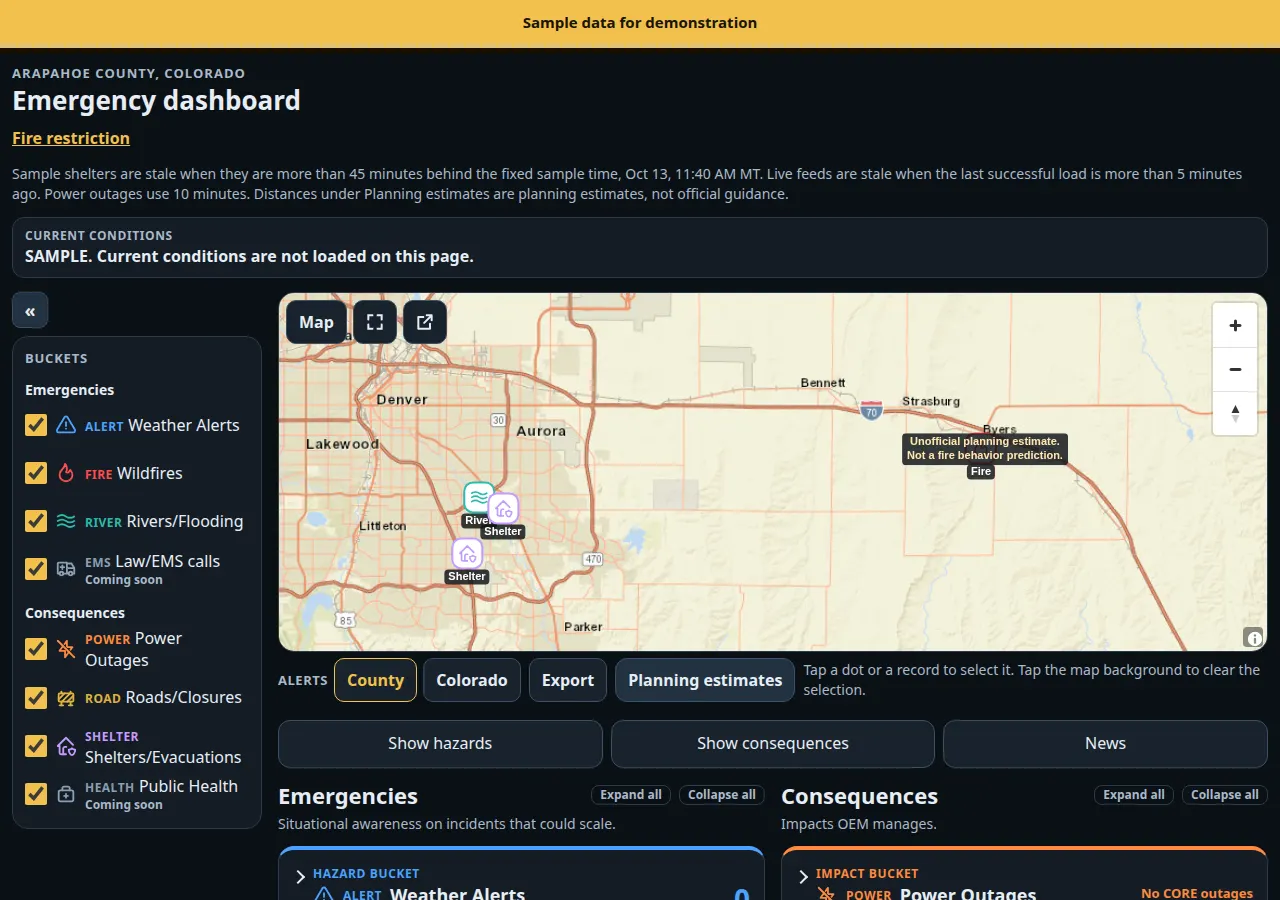
Task: Open the Fire restriction link
Action: (71, 138)
